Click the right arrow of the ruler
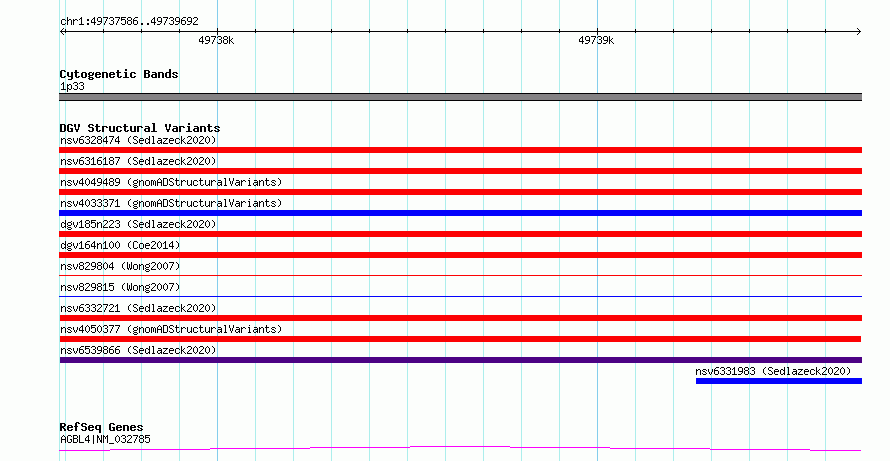This screenshot has width=890, height=461. [x=859, y=31]
